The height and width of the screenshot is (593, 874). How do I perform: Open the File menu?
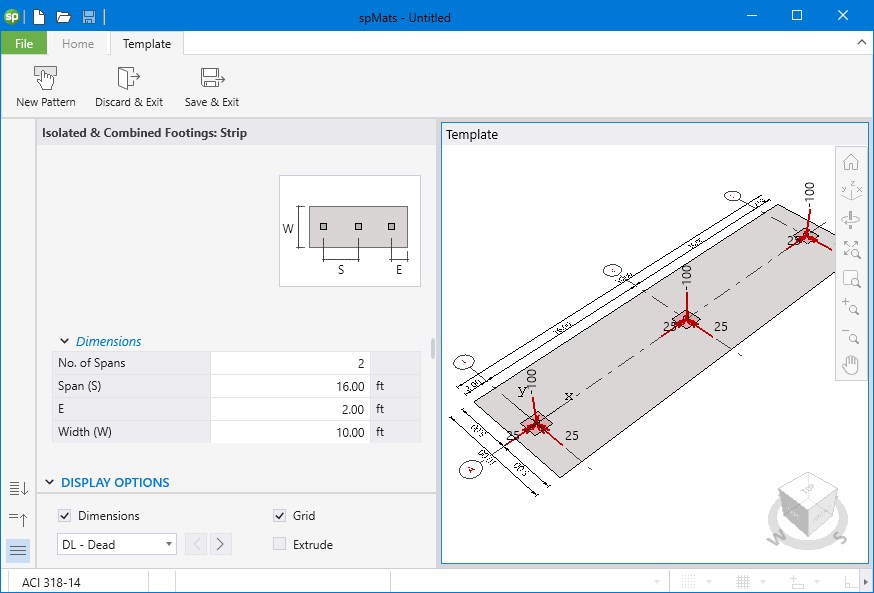point(24,44)
